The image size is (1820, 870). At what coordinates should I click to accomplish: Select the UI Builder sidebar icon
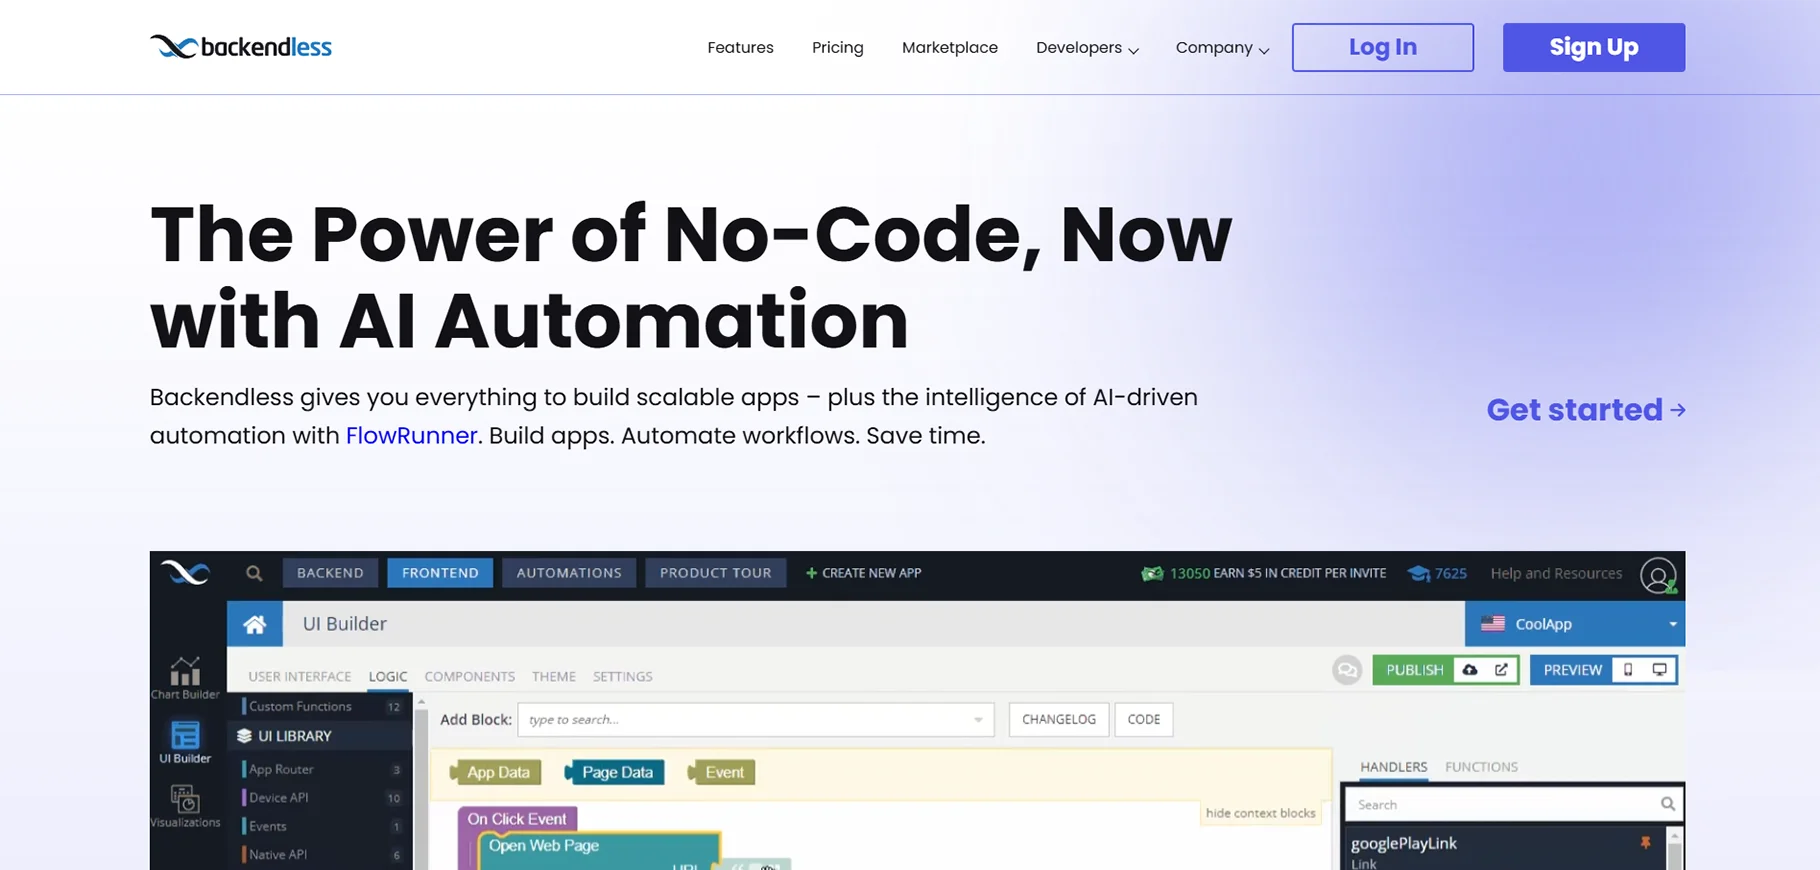pos(185,742)
